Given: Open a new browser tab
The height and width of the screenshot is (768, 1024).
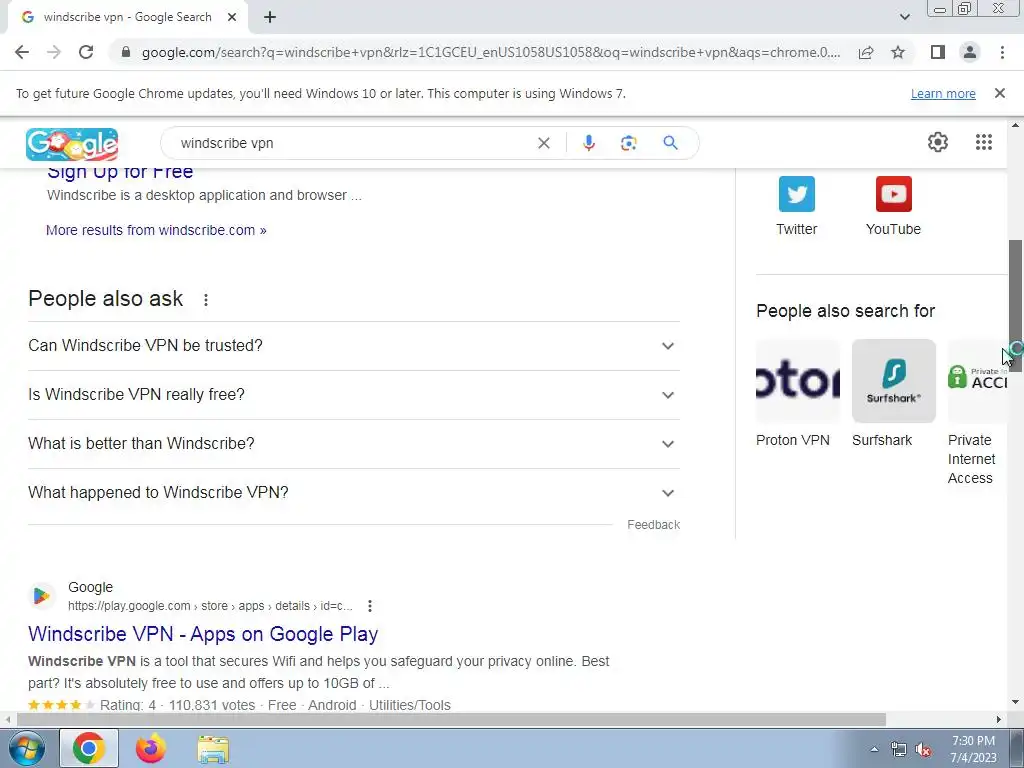Looking at the screenshot, I should point(270,17).
